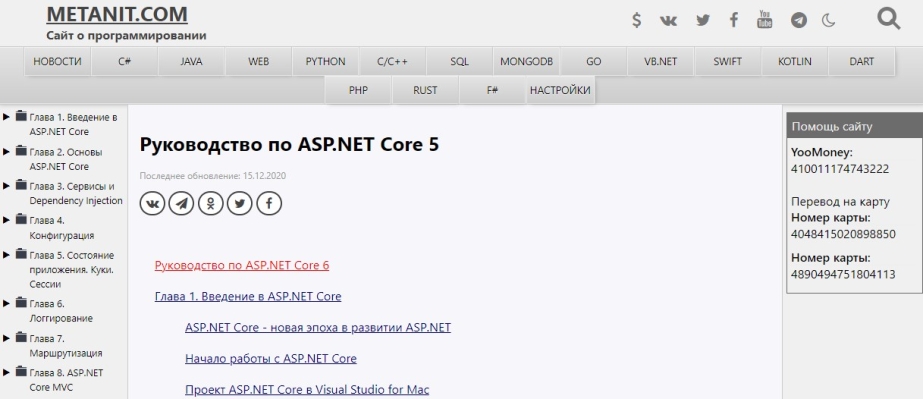Open link Начало работы с ASP.NET Core
Screen dimensions: 923x399
tap(271, 358)
